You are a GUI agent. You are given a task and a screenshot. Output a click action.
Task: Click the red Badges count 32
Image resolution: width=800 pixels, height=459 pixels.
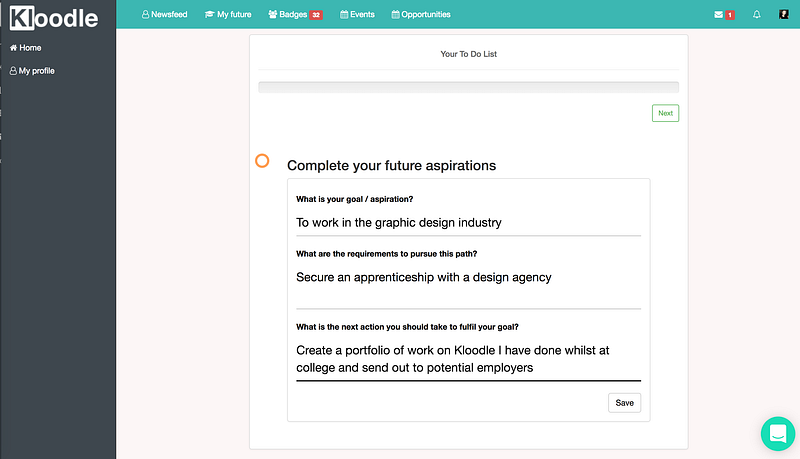(x=316, y=15)
